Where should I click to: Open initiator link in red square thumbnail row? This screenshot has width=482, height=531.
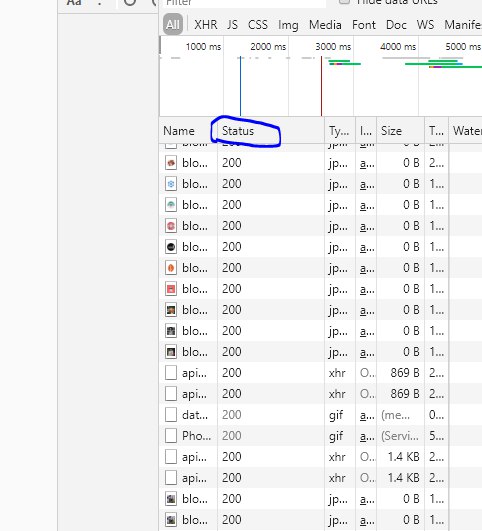tap(367, 289)
